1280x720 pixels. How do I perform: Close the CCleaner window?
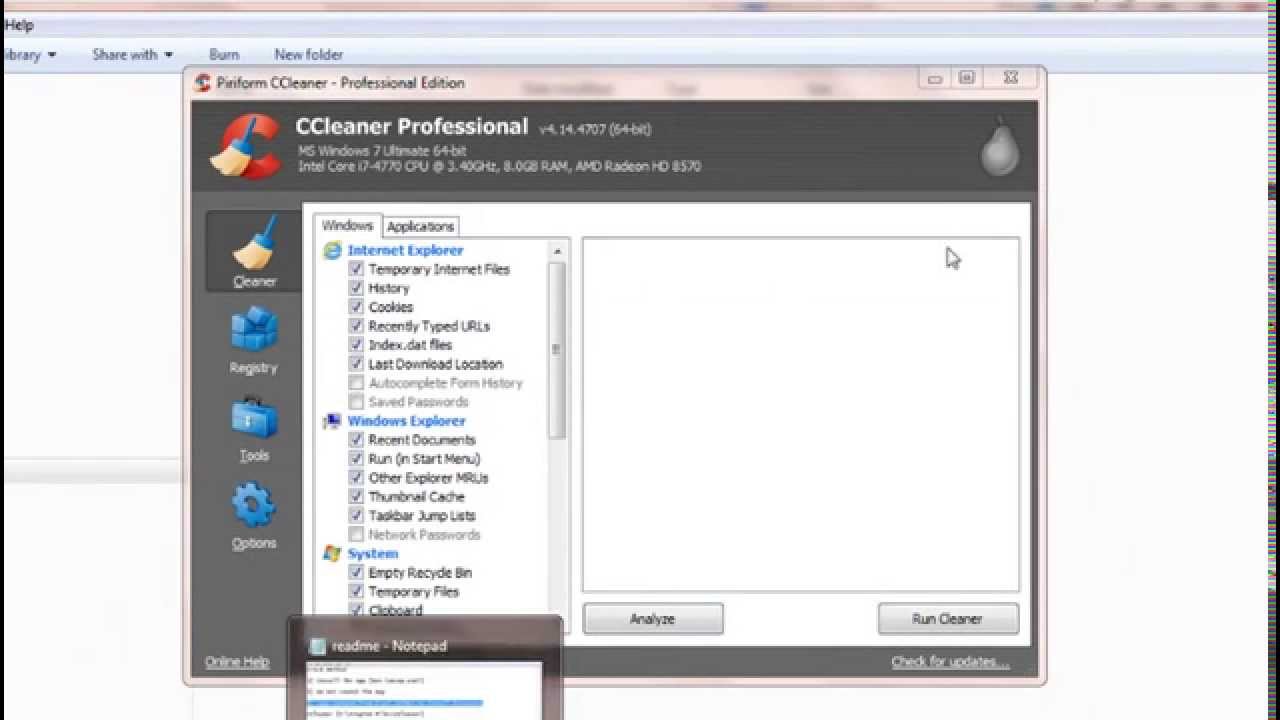(1011, 78)
